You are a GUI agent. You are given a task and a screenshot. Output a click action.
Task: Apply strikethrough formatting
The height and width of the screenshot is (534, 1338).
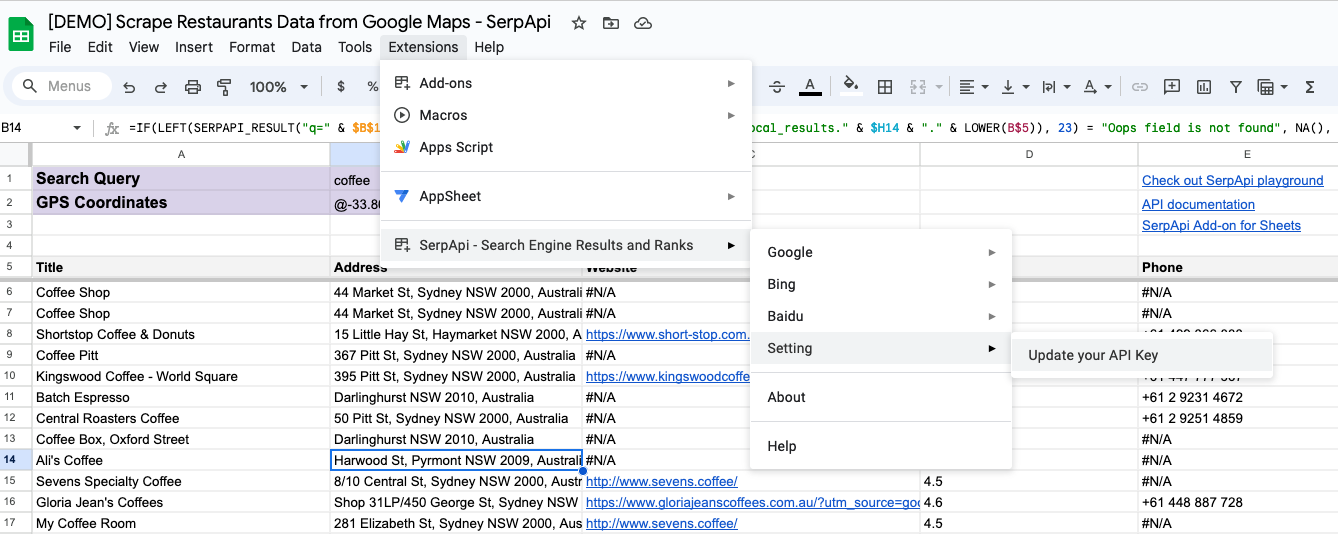coord(779,87)
